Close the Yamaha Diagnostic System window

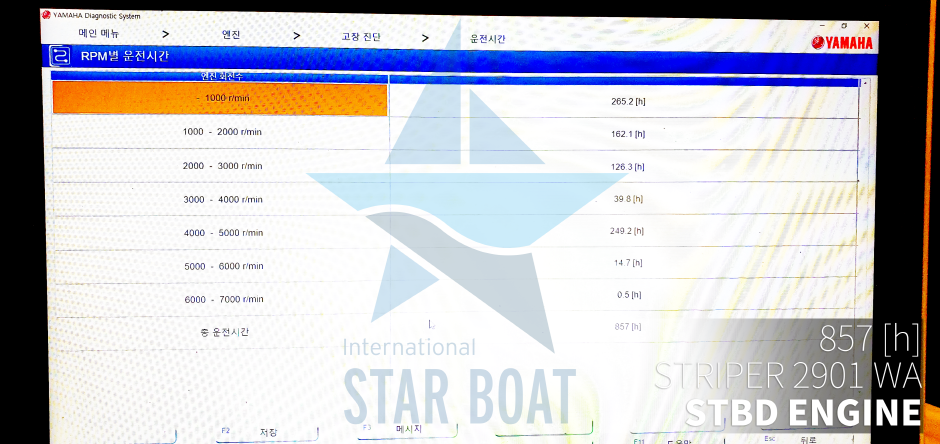866,26
